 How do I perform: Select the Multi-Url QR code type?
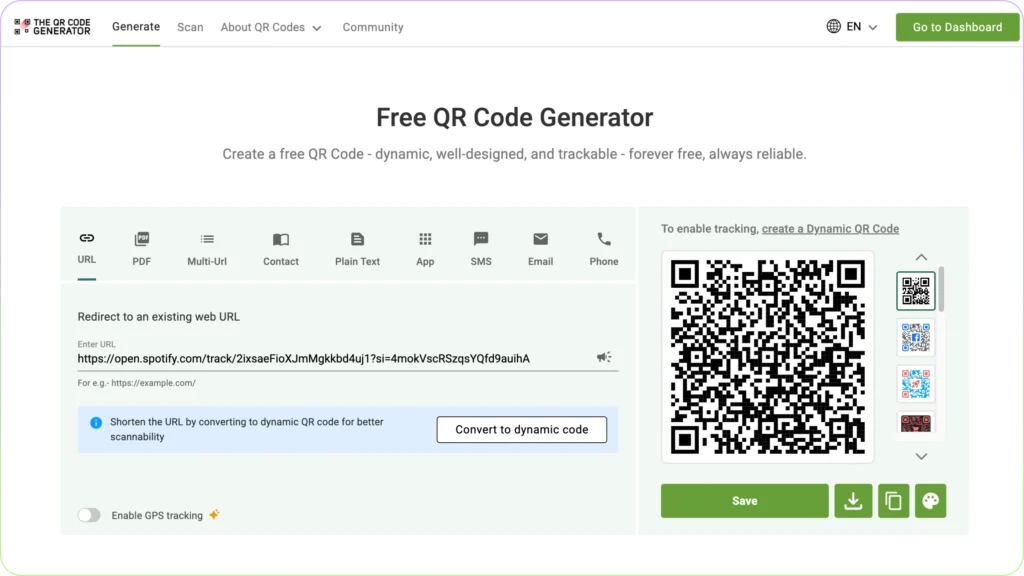pyautogui.click(x=207, y=247)
